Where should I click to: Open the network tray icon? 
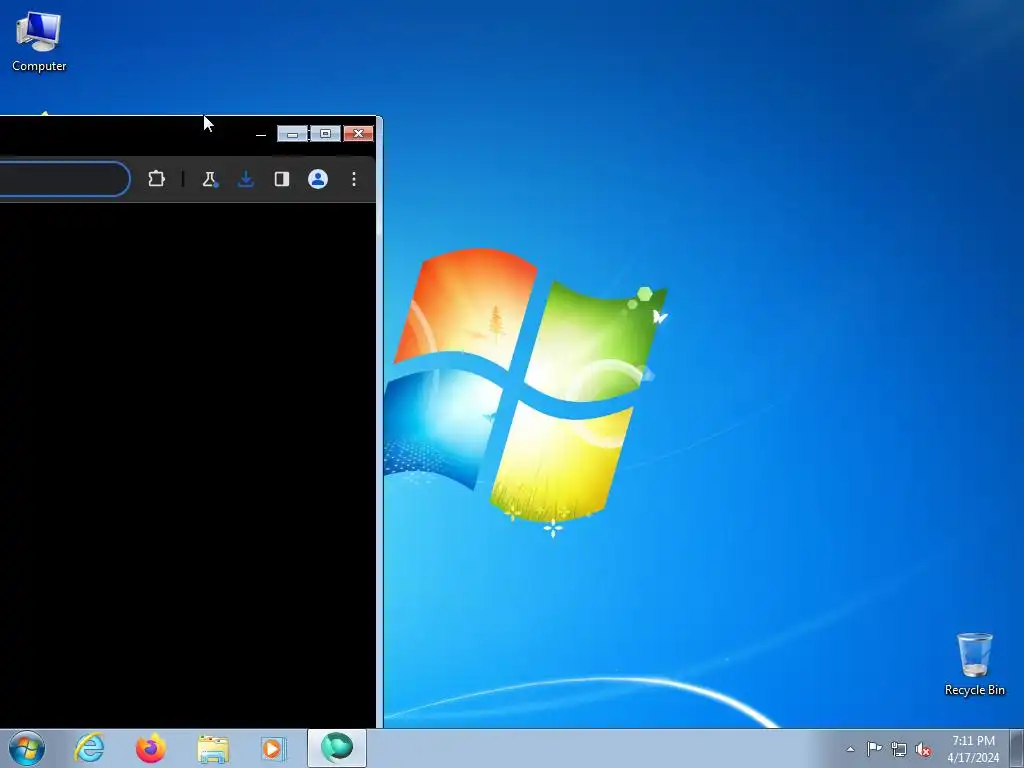[899, 750]
